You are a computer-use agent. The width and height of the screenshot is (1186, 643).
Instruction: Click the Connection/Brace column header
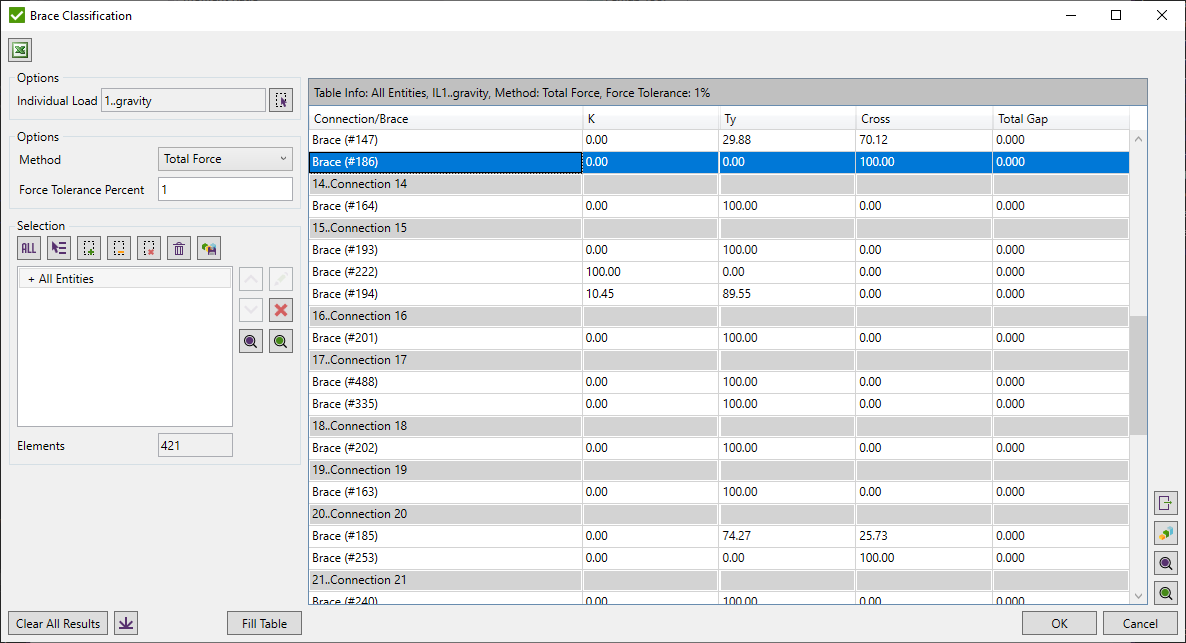tap(445, 118)
